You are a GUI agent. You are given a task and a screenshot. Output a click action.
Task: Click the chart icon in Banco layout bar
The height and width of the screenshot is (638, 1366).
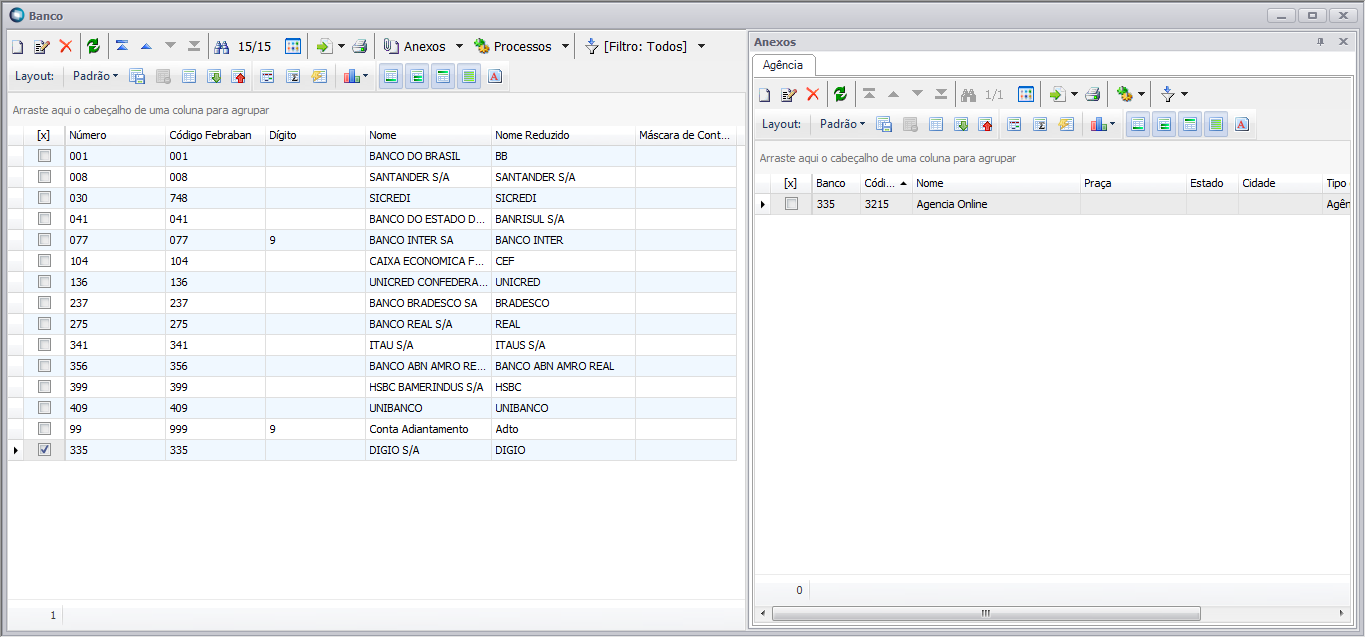click(x=350, y=76)
